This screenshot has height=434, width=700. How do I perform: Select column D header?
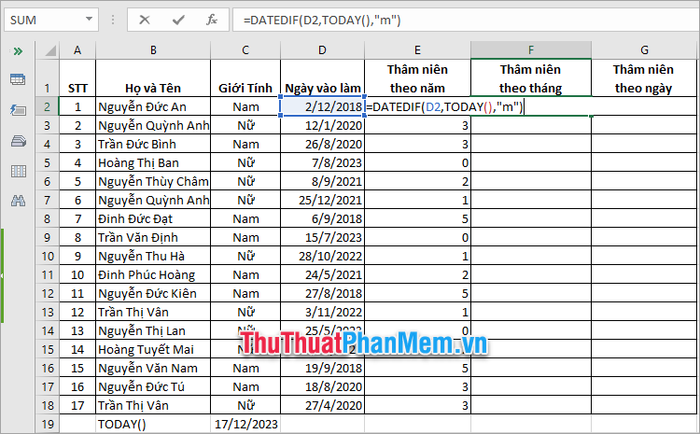pos(322,50)
